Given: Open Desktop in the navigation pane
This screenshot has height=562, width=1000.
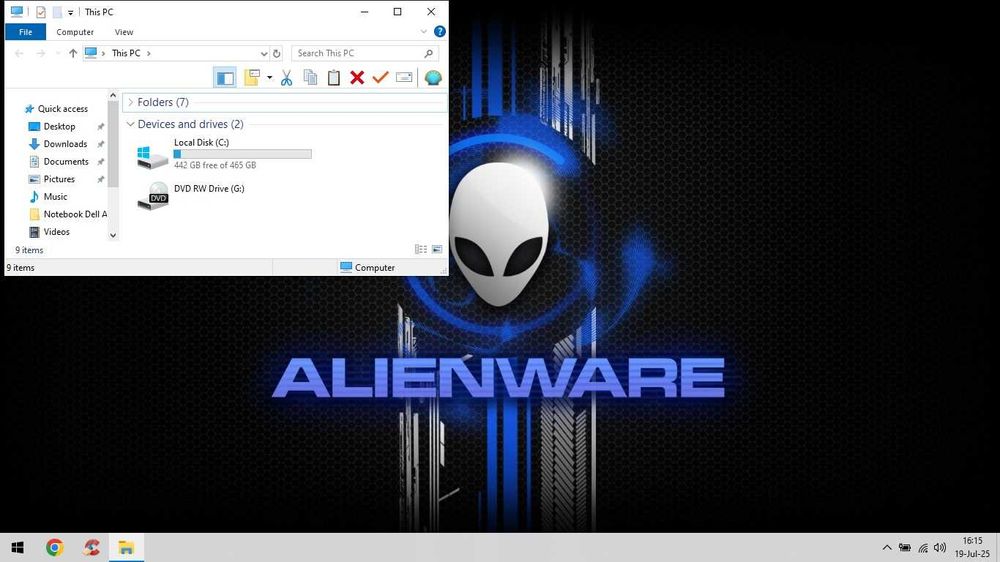Looking at the screenshot, I should (x=59, y=126).
